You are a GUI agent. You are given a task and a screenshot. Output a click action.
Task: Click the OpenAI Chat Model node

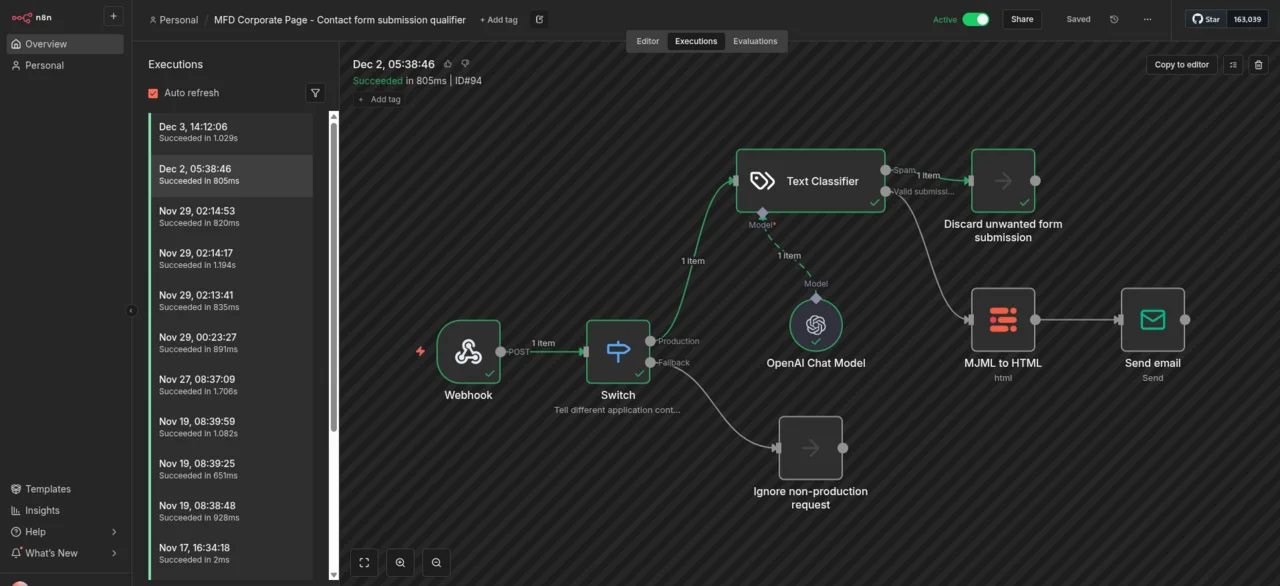(x=815, y=325)
